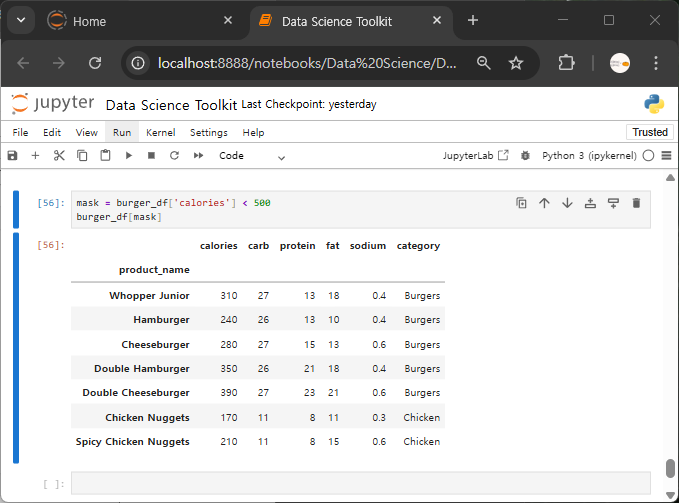Select the Double Cheeseburger row label
The image size is (679, 503).
(x=136, y=393)
